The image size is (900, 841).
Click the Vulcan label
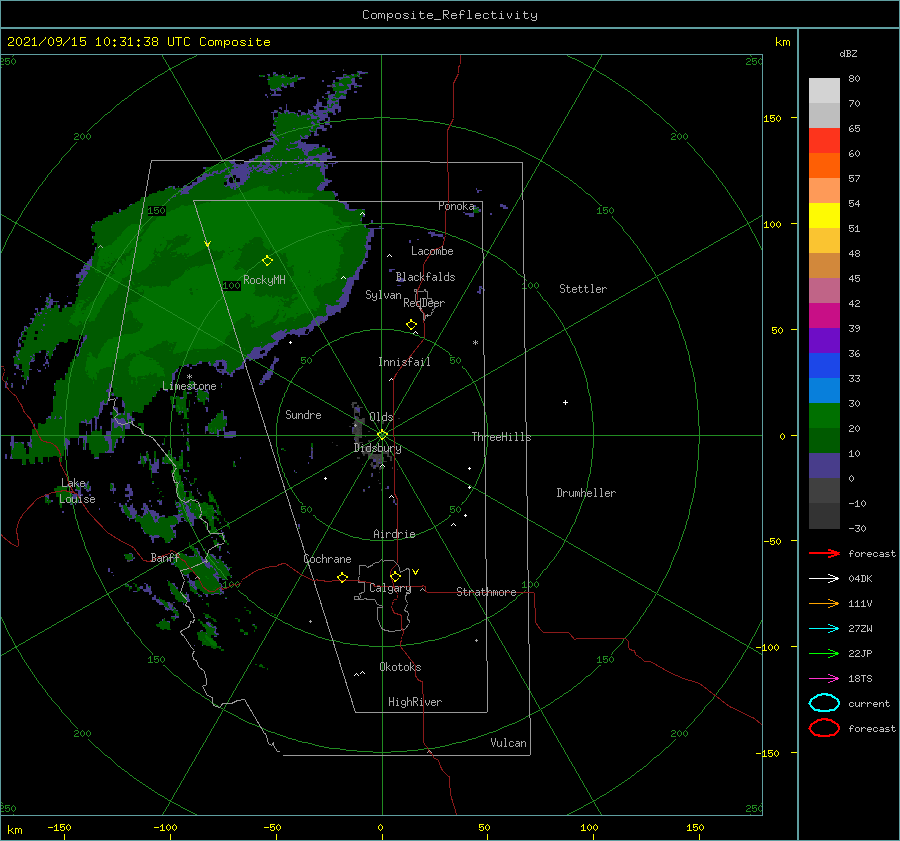[x=508, y=743]
